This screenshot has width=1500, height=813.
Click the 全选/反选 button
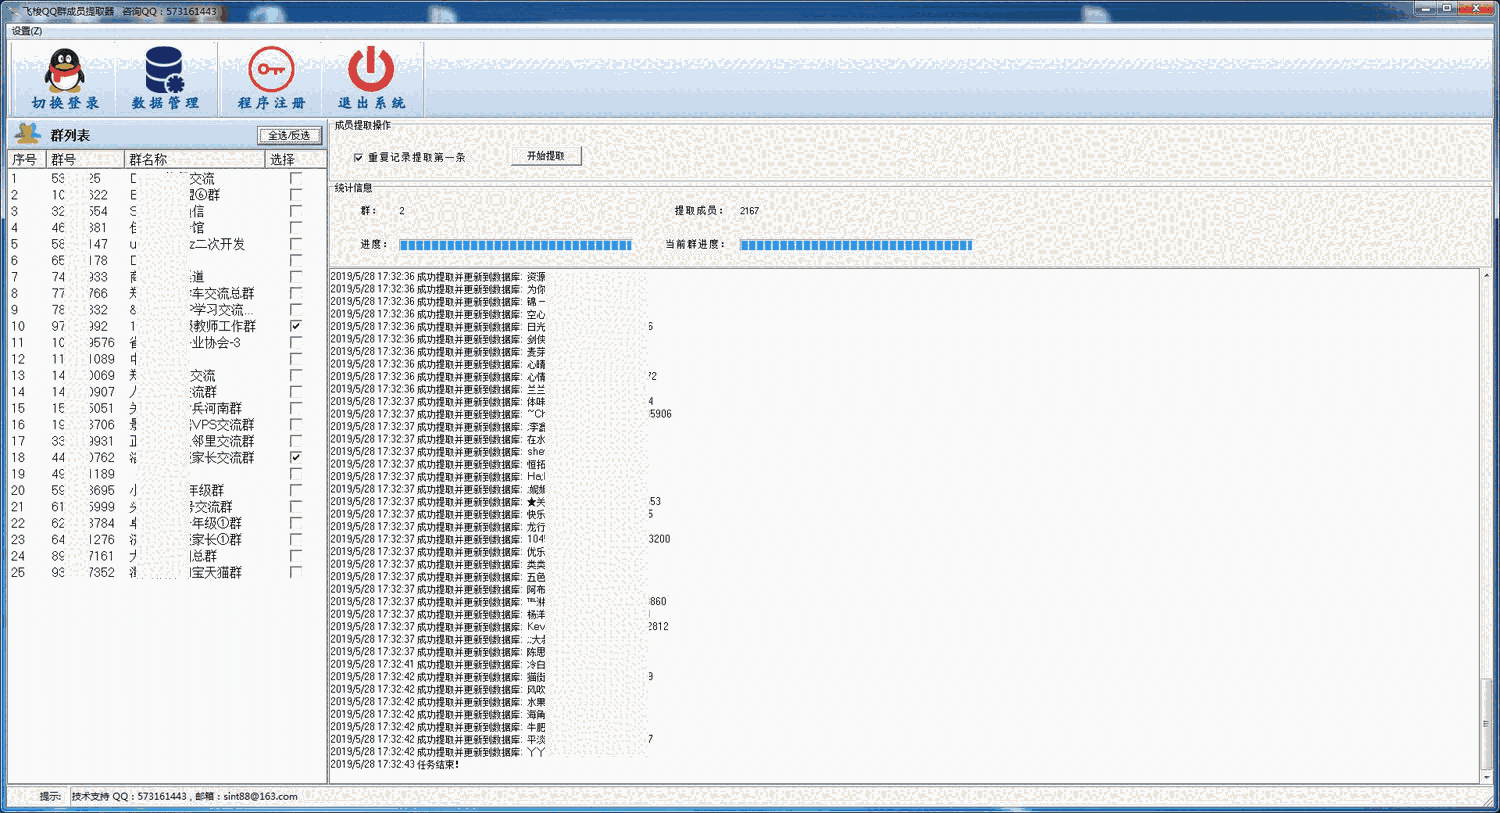(290, 135)
